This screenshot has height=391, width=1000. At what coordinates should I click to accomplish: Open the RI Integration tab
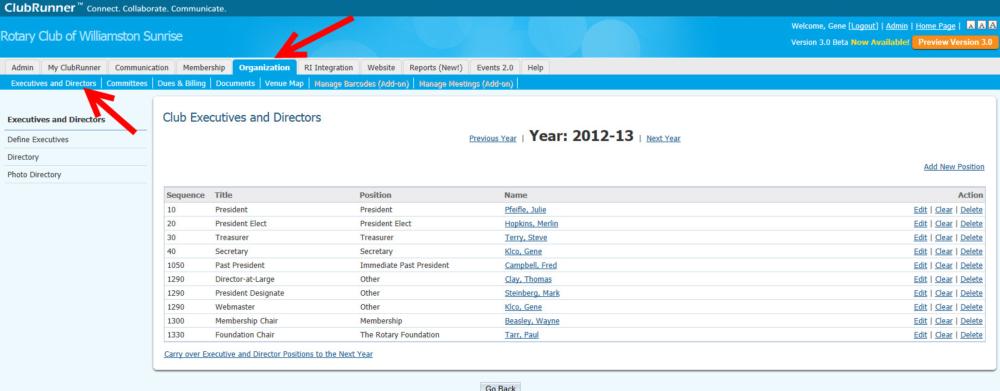pyautogui.click(x=328, y=68)
